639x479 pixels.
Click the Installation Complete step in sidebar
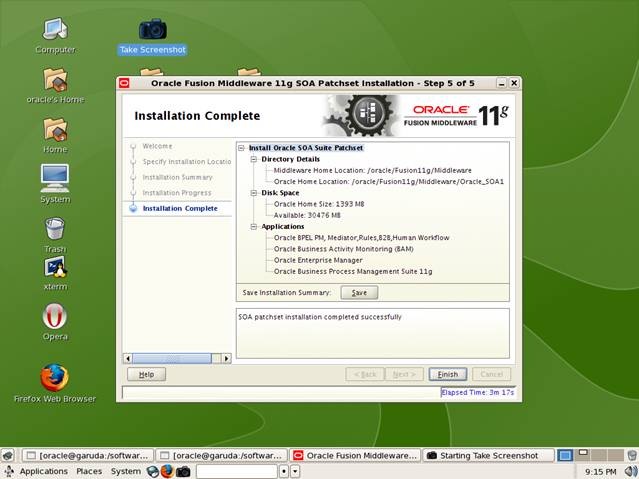coord(180,208)
